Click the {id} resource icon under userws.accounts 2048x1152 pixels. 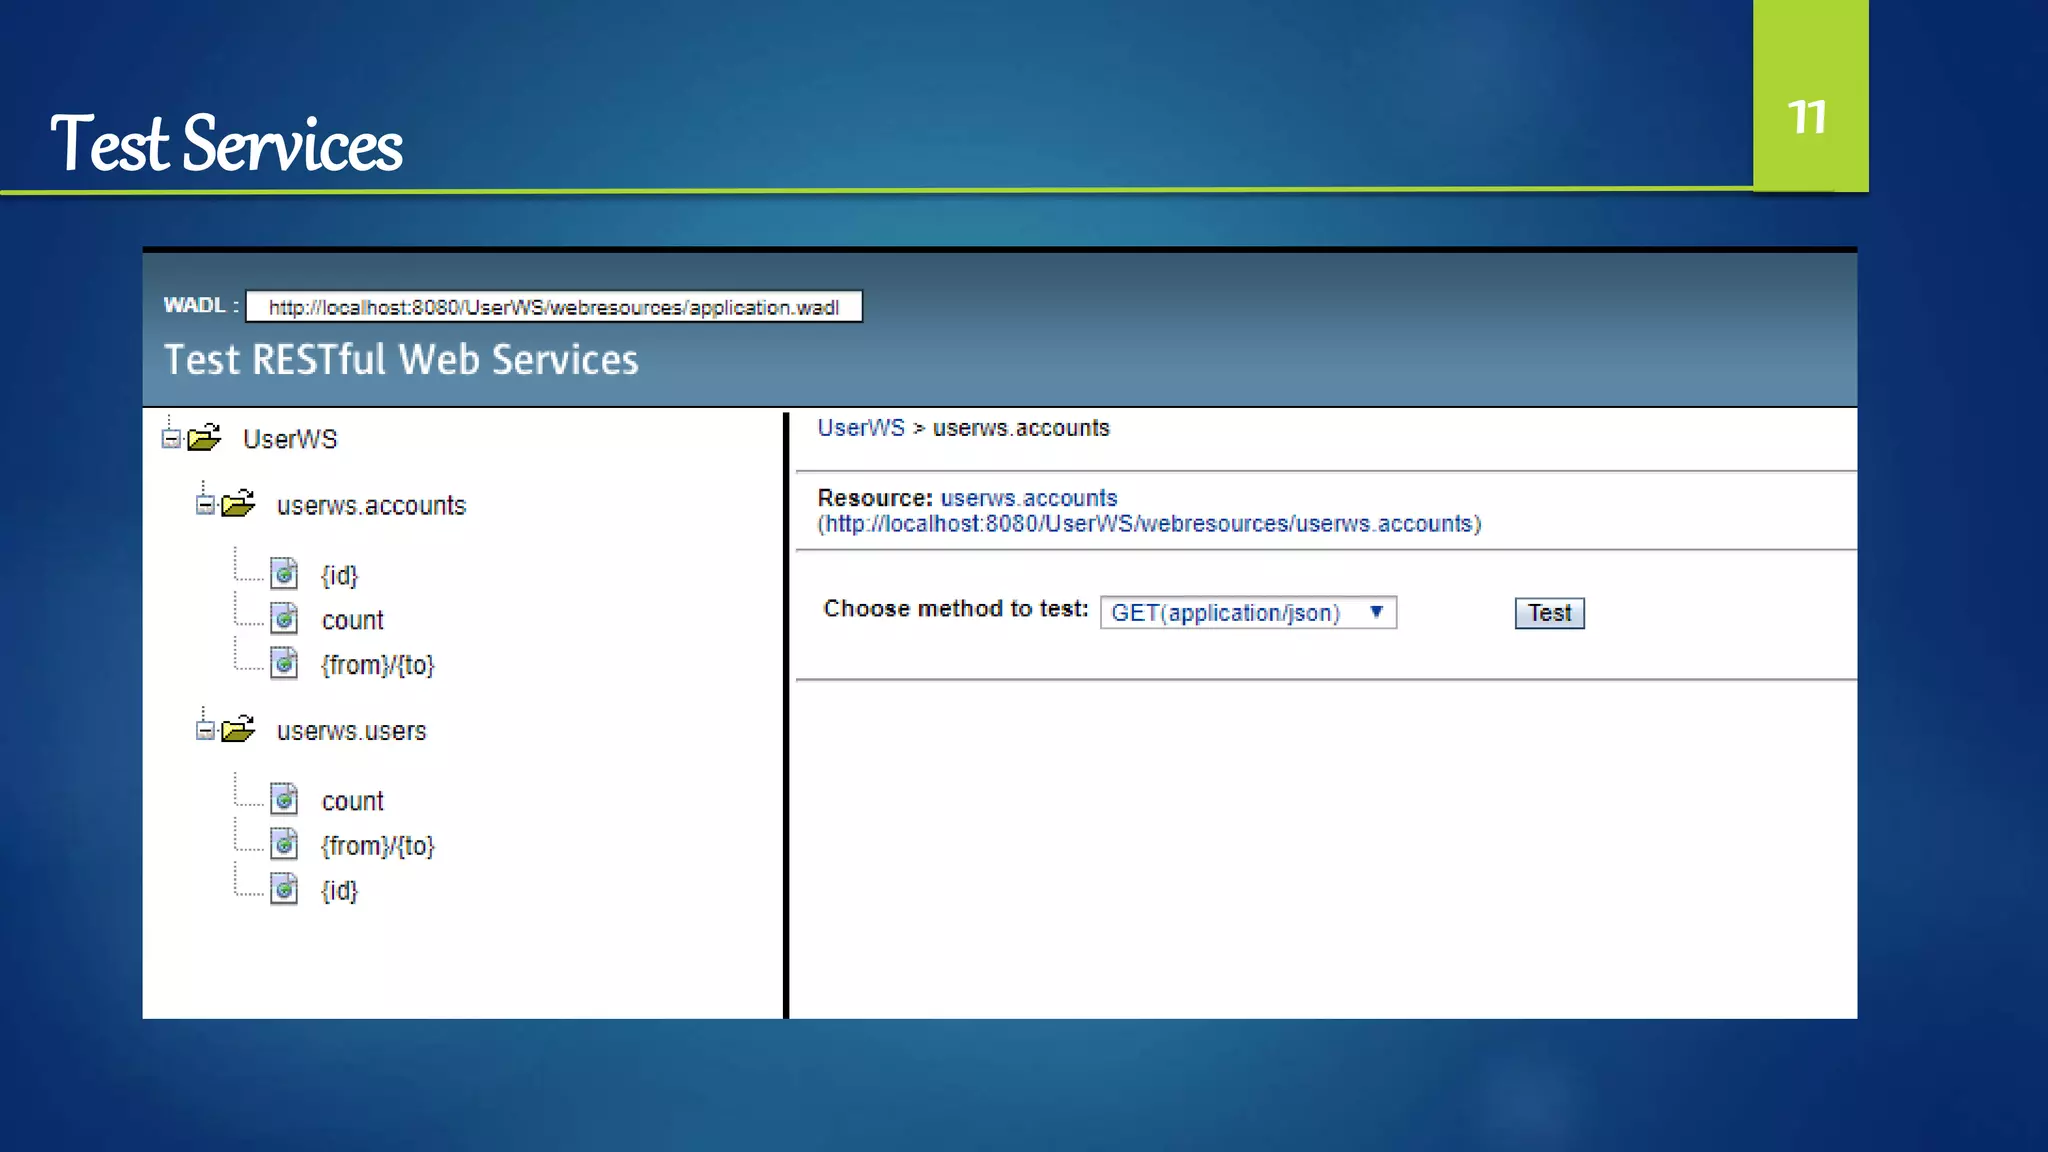pos(285,574)
